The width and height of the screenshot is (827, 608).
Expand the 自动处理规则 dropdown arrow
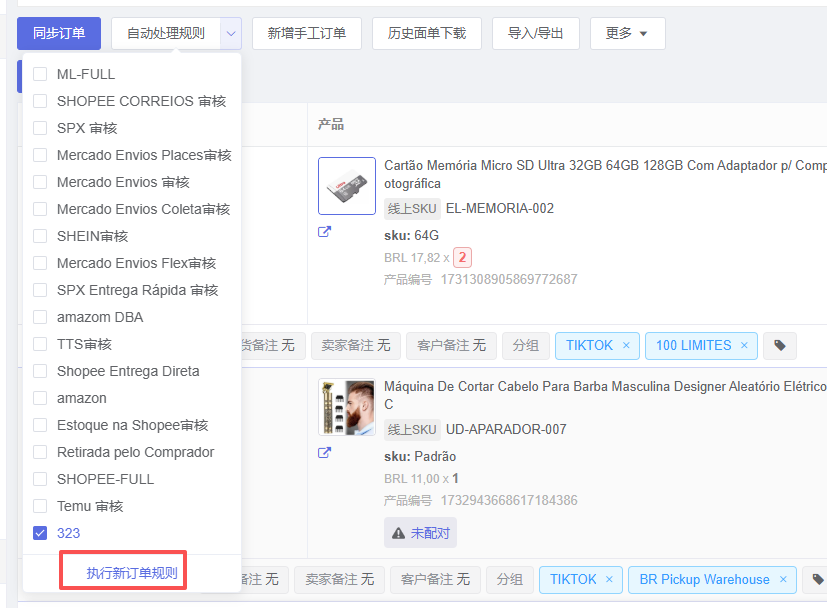coord(231,33)
